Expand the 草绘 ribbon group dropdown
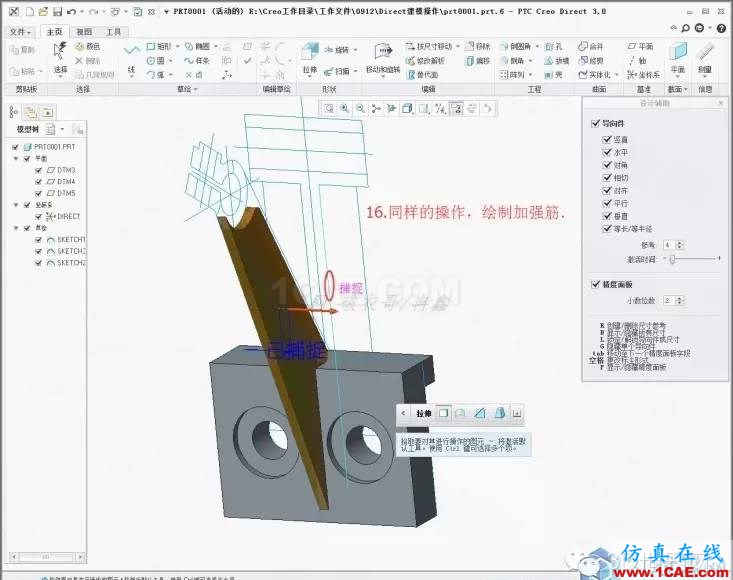Viewport: 733px width, 580px height. pyautogui.click(x=187, y=89)
